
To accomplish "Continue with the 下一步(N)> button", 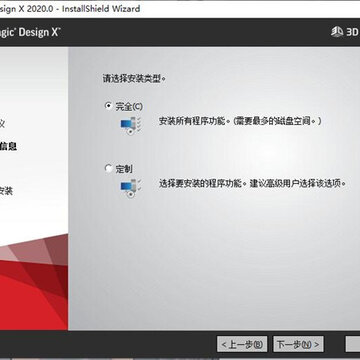I will coord(298,344).
